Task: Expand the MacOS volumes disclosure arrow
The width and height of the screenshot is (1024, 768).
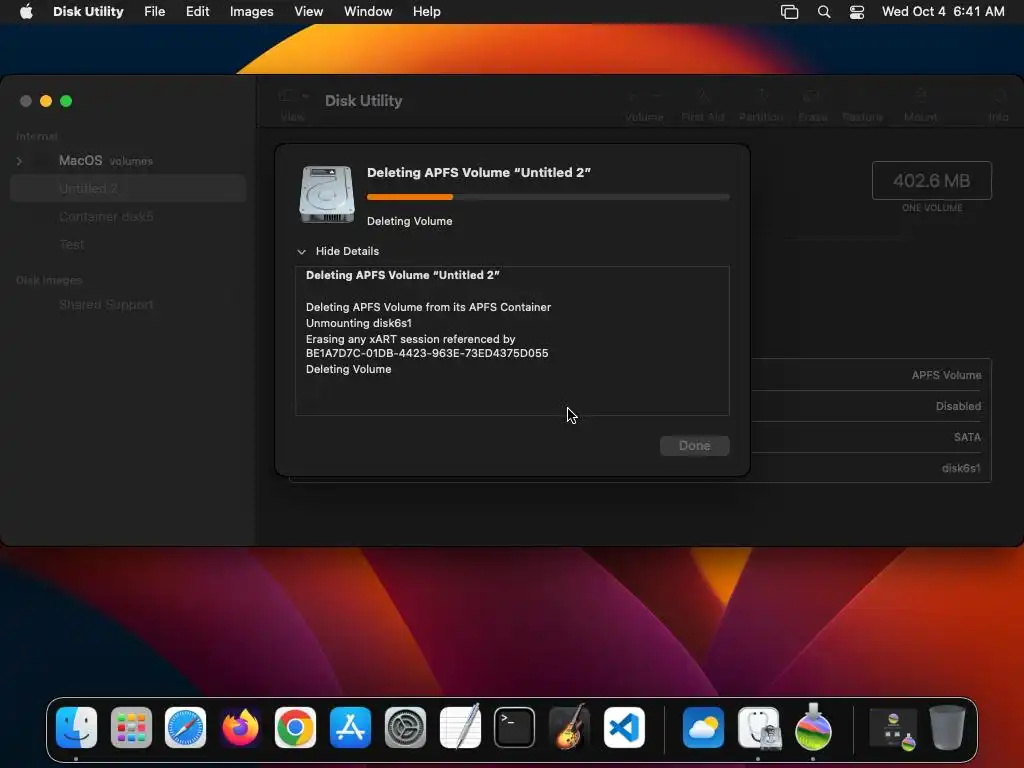Action: pyautogui.click(x=20, y=161)
